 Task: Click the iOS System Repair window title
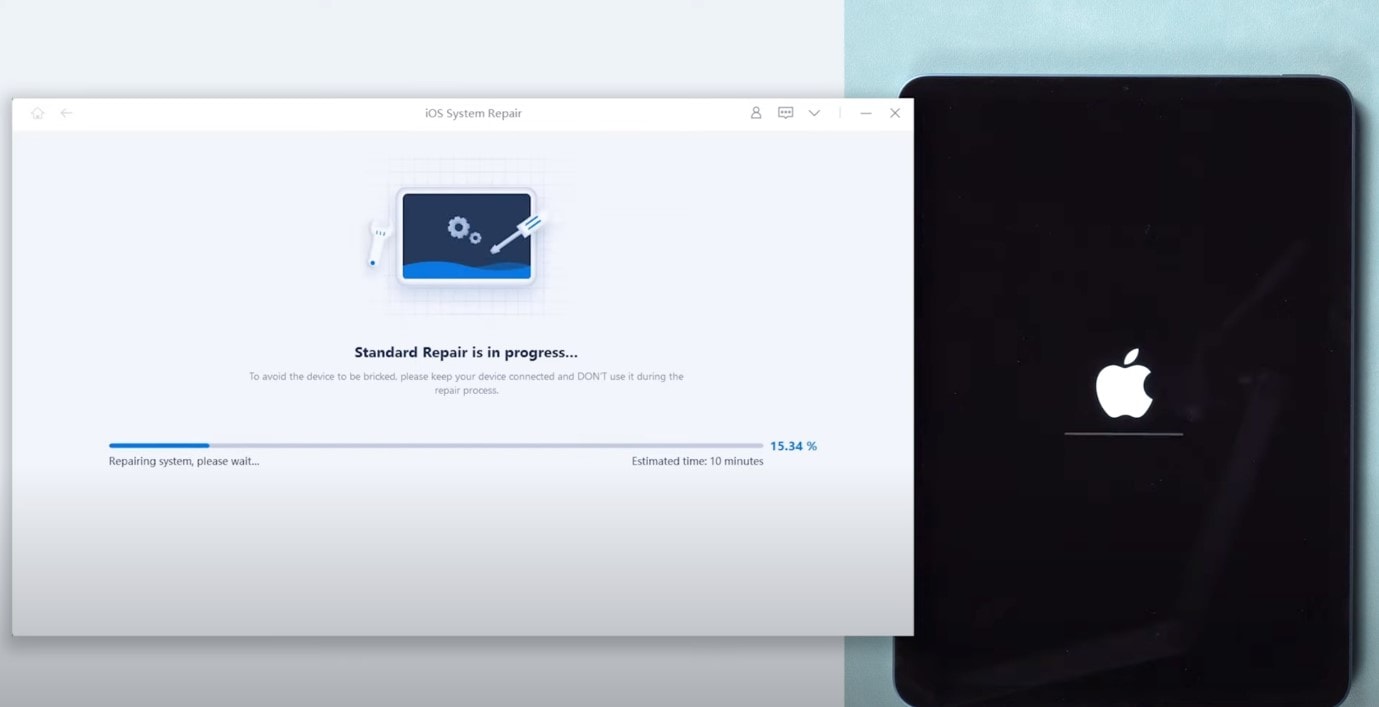pos(473,113)
